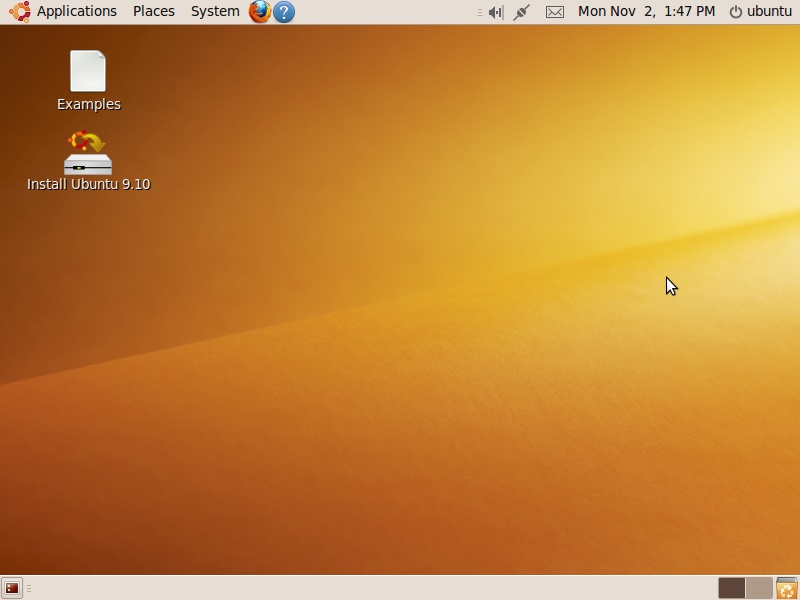
Task: Launch Install Ubuntu 9.10
Action: (88, 152)
